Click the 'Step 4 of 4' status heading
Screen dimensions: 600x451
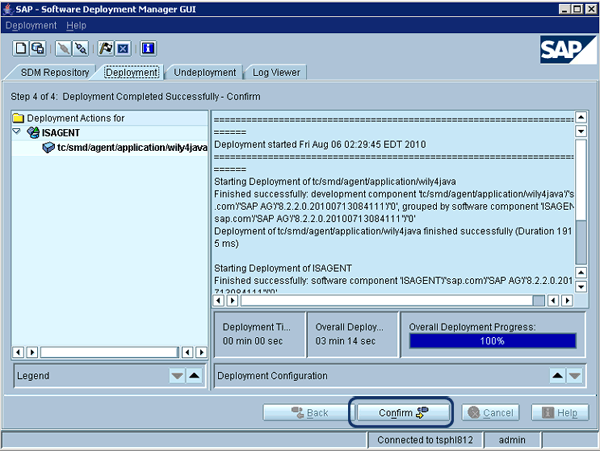click(135, 96)
